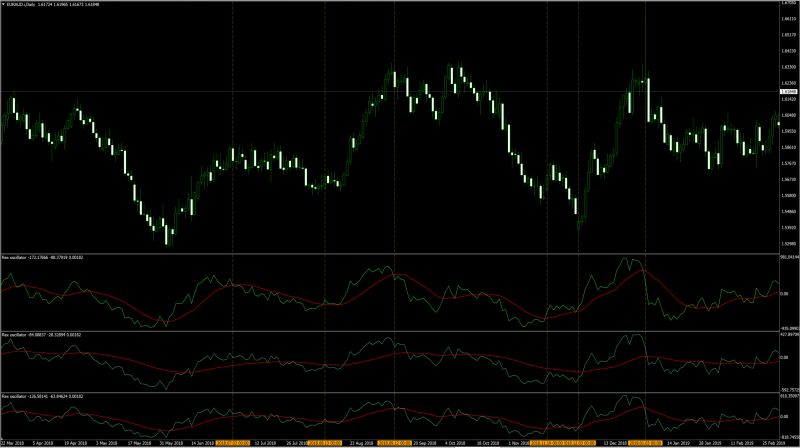
Task: Click the date label 4 Oct 2018
Action: tap(455, 443)
